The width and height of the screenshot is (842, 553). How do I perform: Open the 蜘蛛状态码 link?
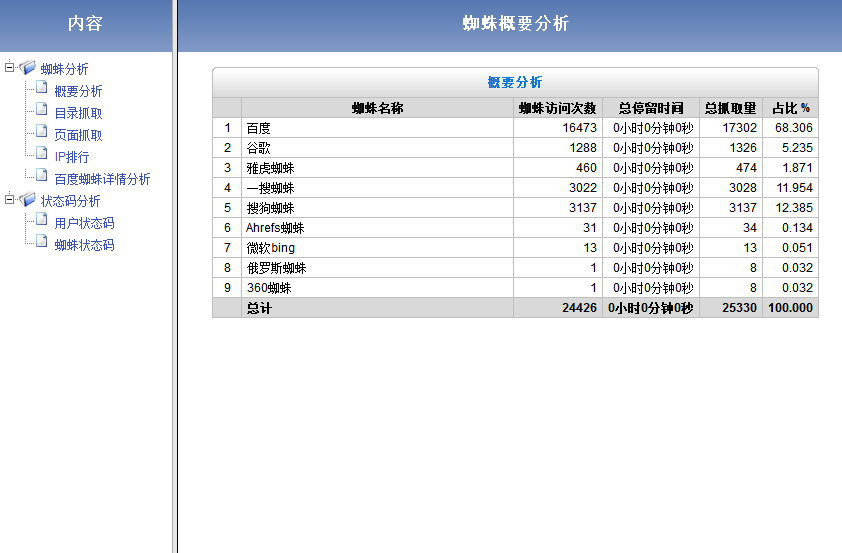(x=84, y=245)
